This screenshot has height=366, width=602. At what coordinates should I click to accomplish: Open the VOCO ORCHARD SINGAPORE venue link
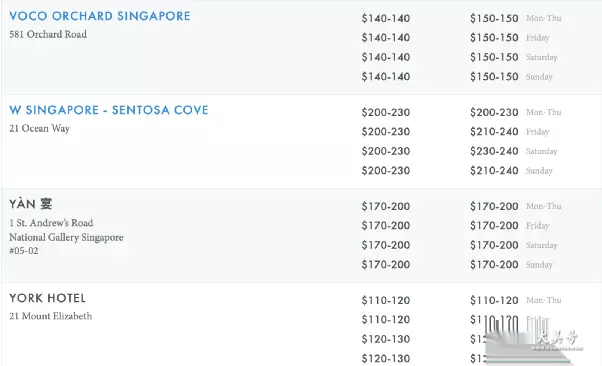tap(100, 16)
